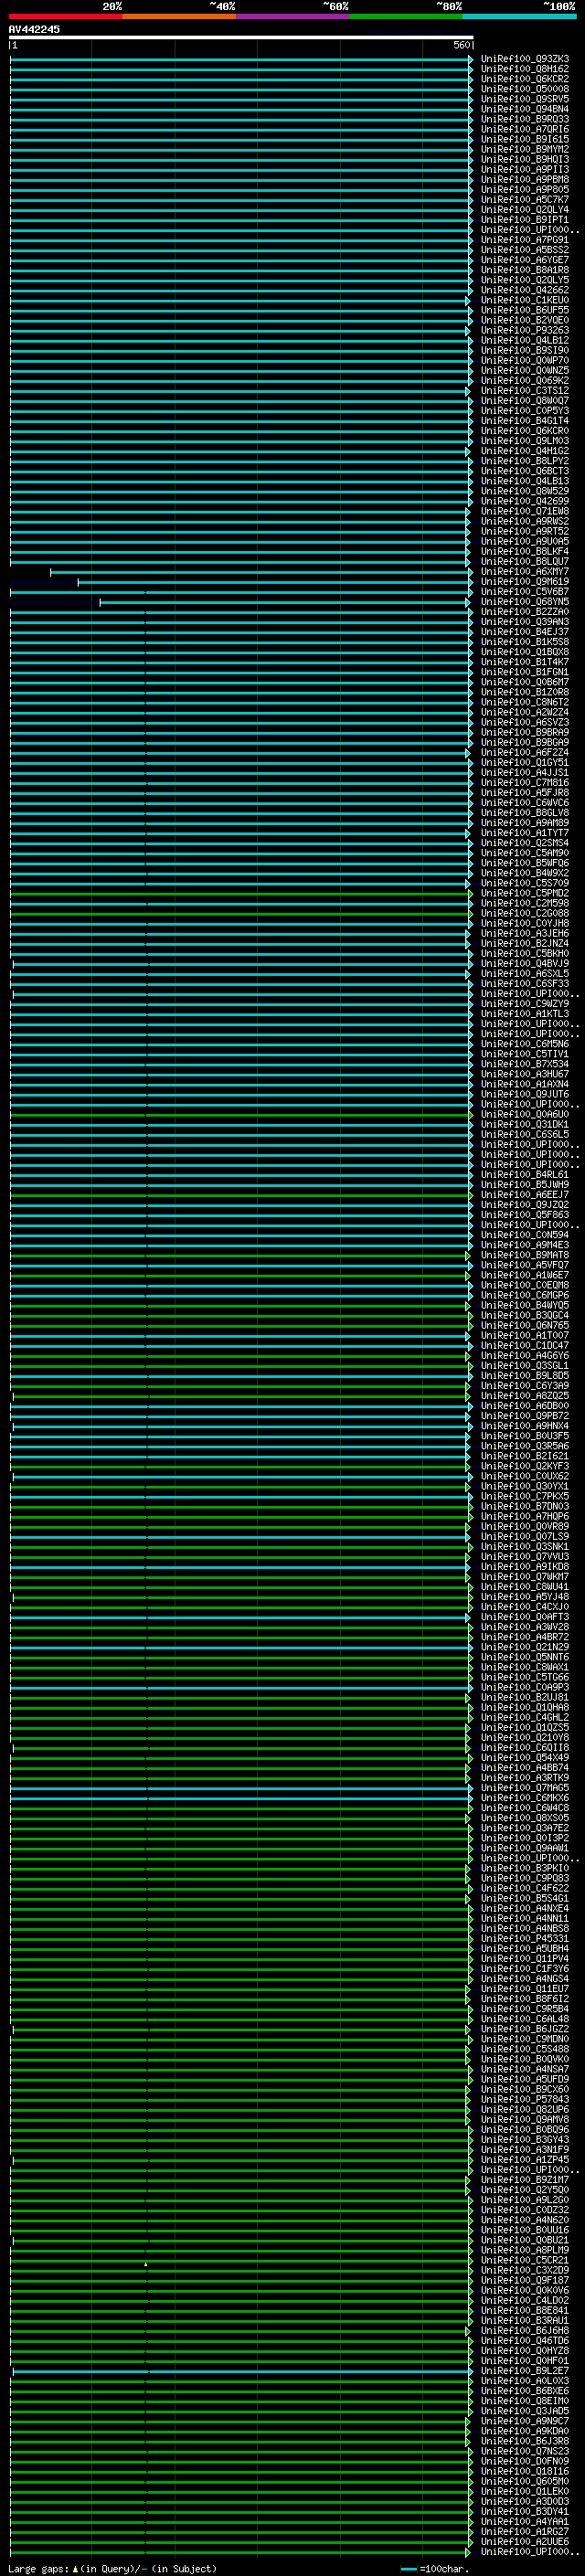Select the UniRef100_A7PG91 label
585x2576 pixels.
pos(525,240)
